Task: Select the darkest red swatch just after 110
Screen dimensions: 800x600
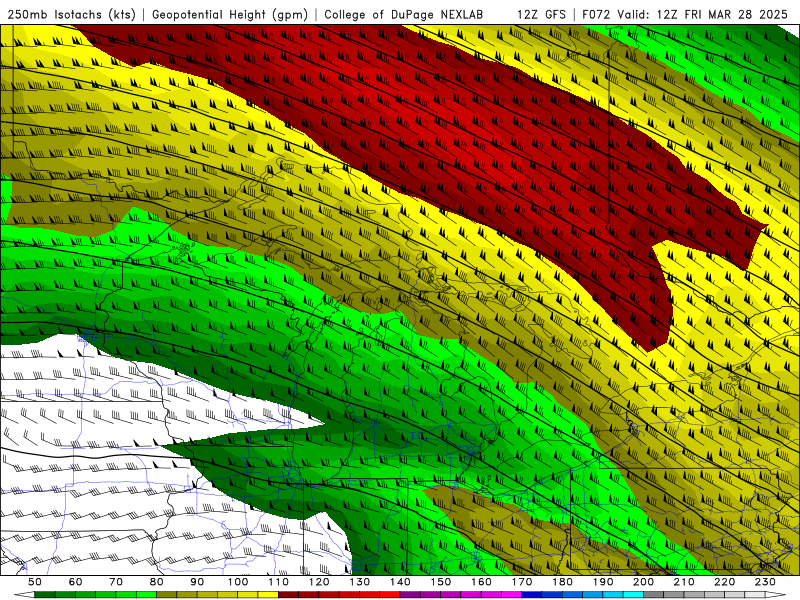Action: [x=288, y=595]
